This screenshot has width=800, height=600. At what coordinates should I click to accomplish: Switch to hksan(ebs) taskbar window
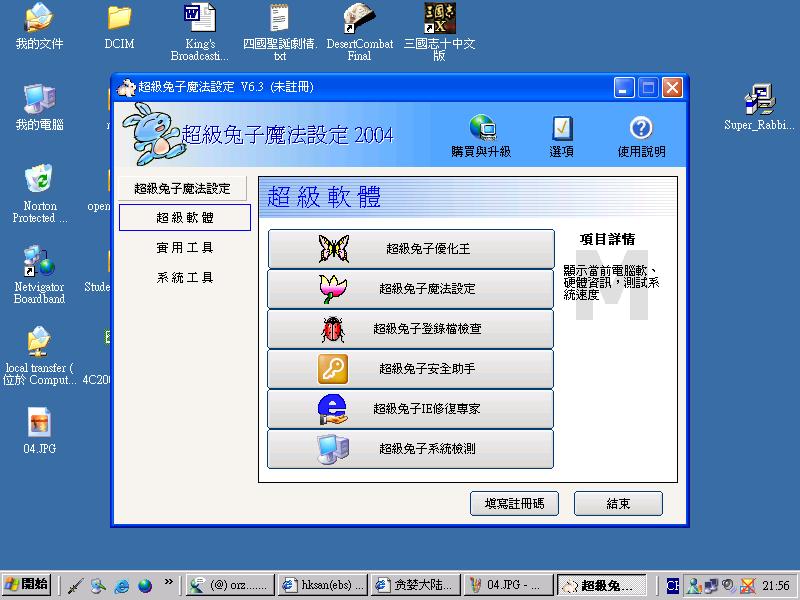coord(323,585)
